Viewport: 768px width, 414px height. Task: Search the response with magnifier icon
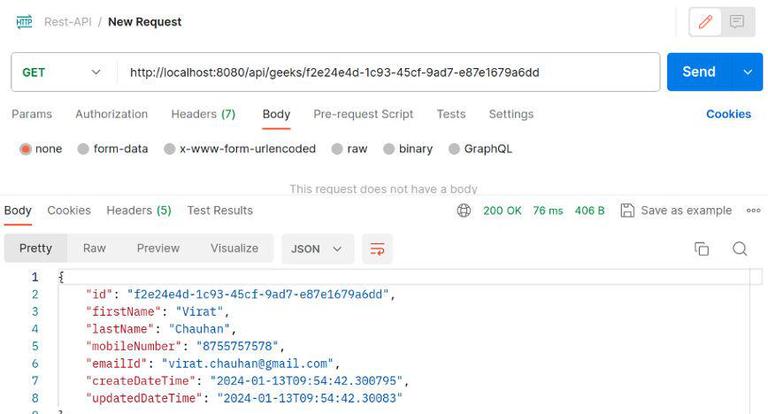tap(739, 249)
